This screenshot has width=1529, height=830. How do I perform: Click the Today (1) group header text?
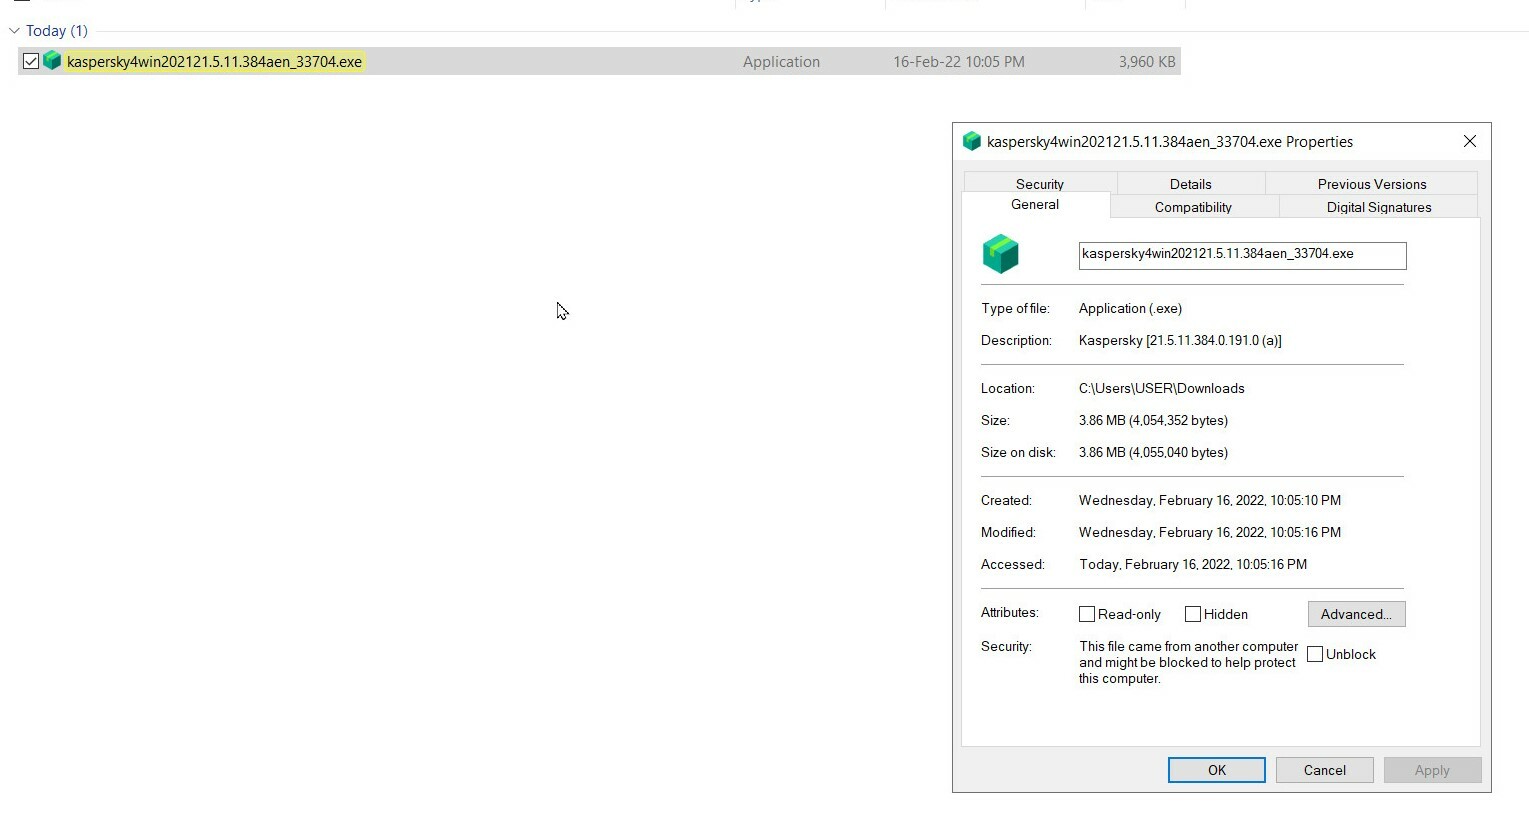coord(57,31)
